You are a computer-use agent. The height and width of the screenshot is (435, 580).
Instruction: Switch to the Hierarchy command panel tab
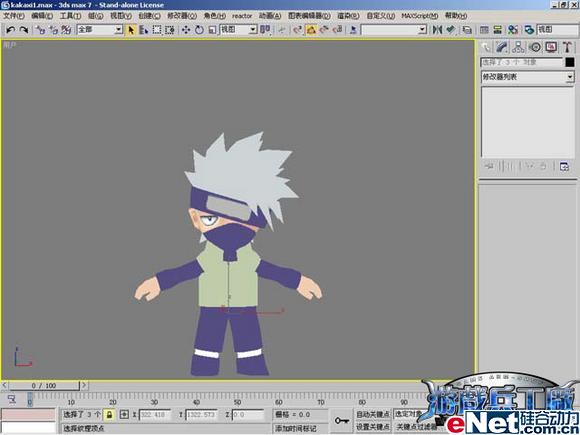[518, 47]
